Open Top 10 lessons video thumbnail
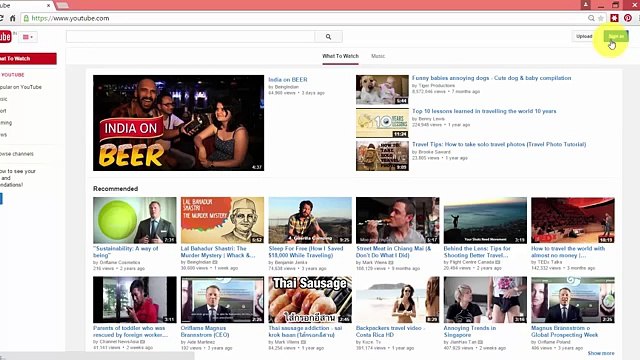This screenshot has height=360, width=640. coord(382,123)
